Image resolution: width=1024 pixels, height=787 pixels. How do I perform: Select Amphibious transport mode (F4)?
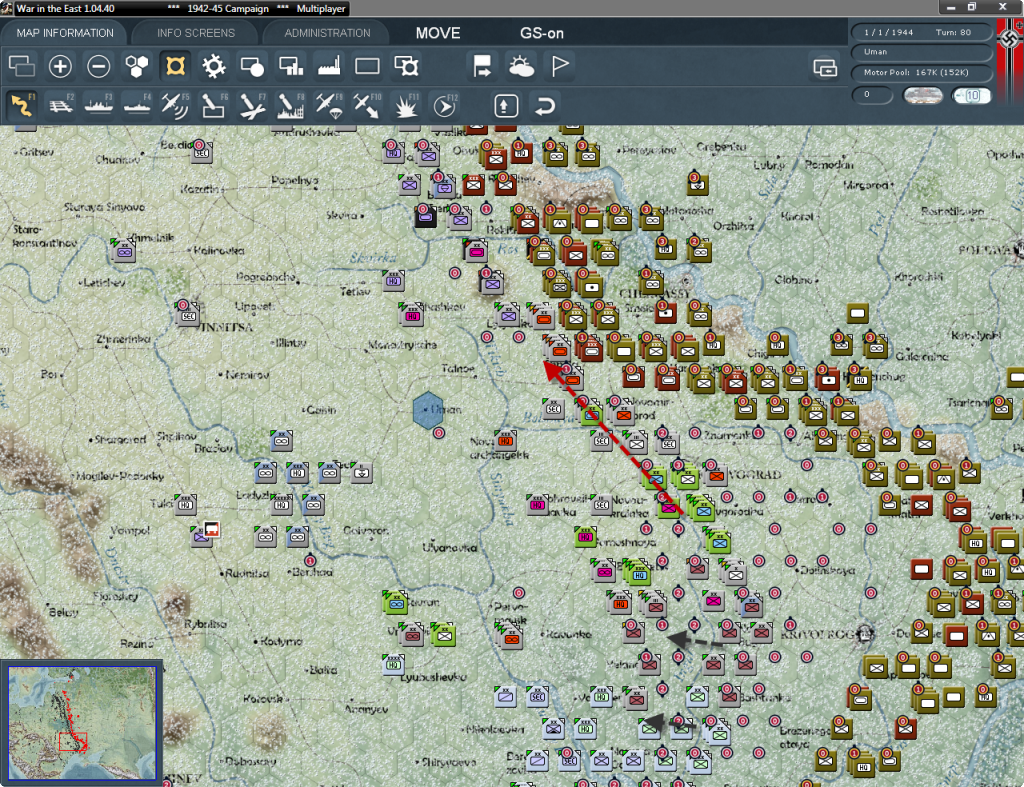point(137,105)
